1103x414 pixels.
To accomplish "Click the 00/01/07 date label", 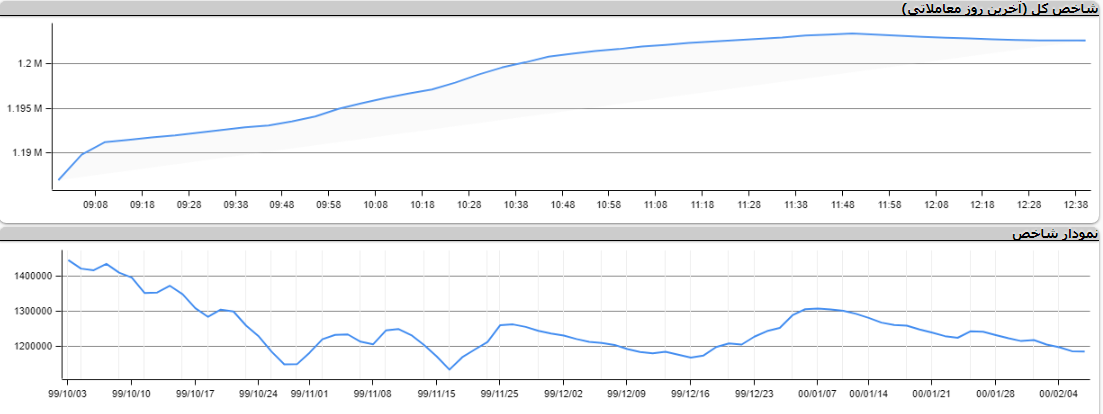I will tap(817, 394).
